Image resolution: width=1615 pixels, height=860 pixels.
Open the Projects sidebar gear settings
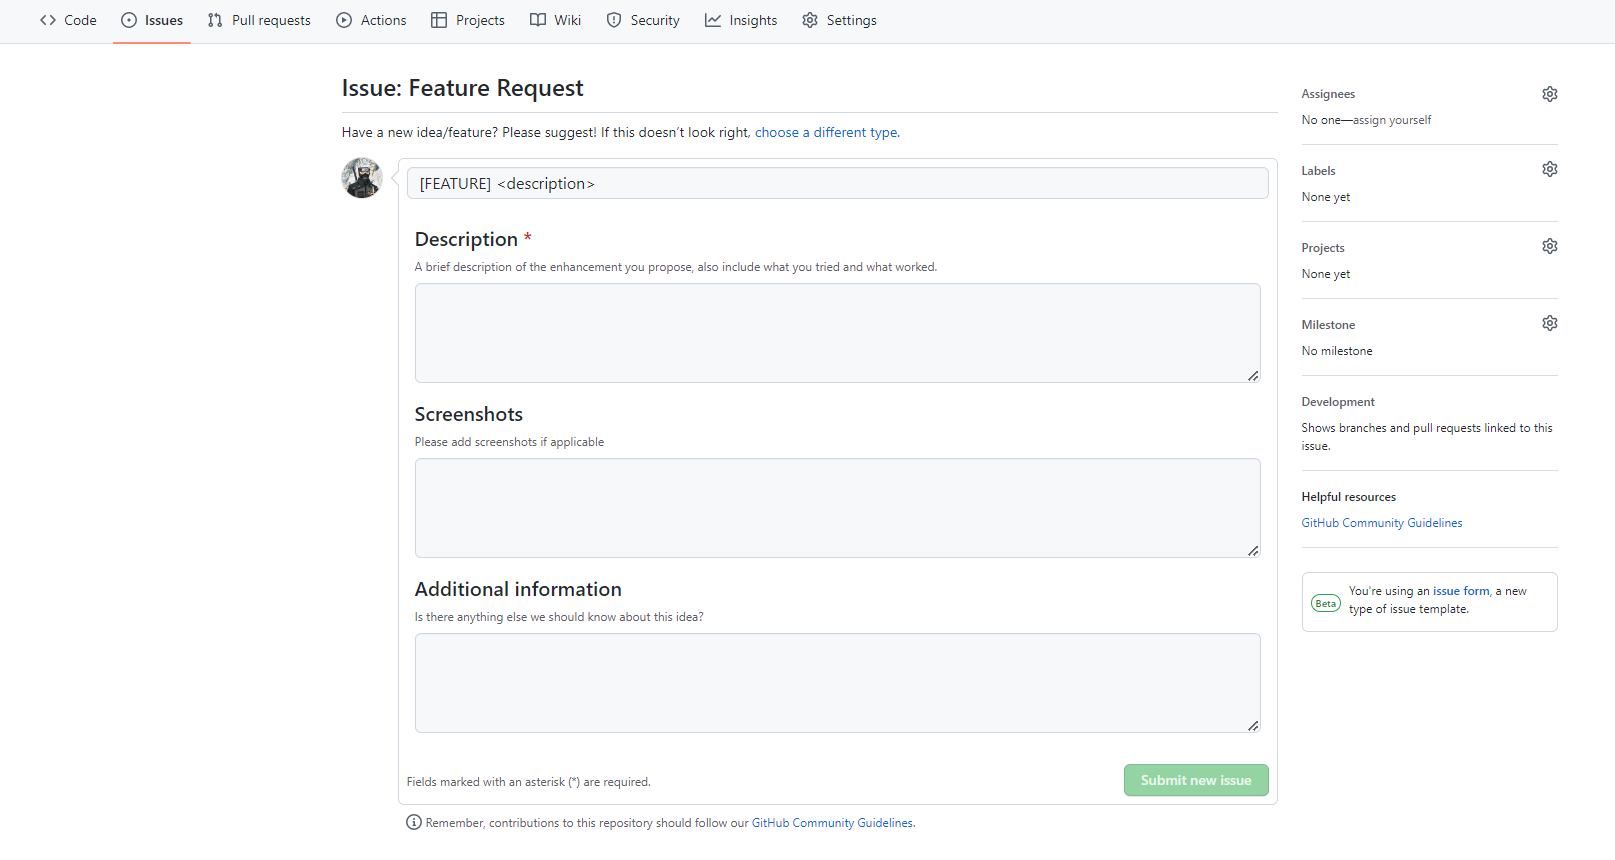pyautogui.click(x=1549, y=246)
